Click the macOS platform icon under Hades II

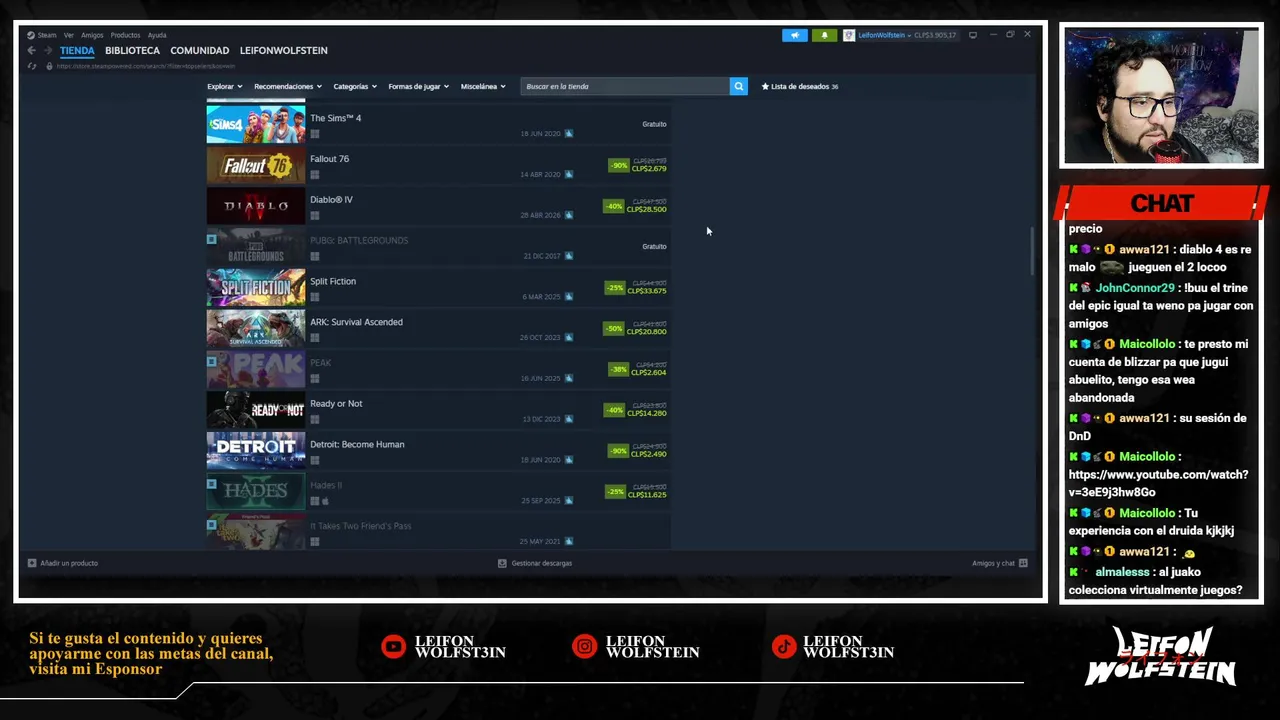pyautogui.click(x=325, y=501)
